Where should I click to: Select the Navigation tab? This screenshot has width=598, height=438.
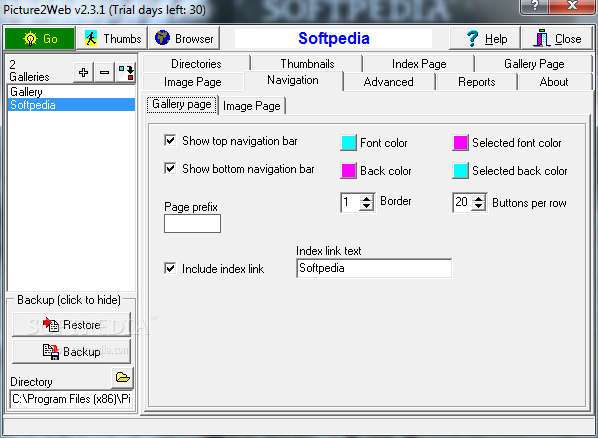(293, 81)
